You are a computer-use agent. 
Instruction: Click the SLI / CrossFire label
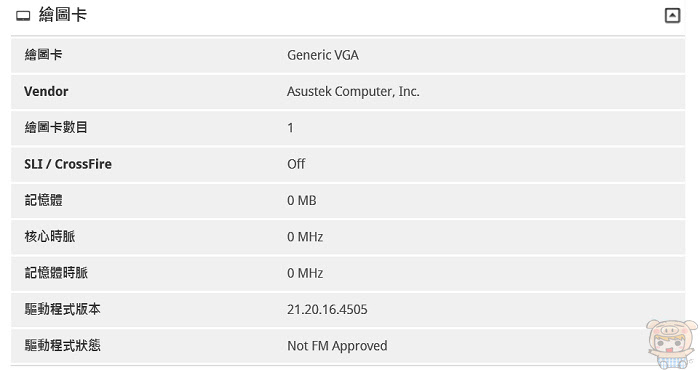tap(68, 164)
